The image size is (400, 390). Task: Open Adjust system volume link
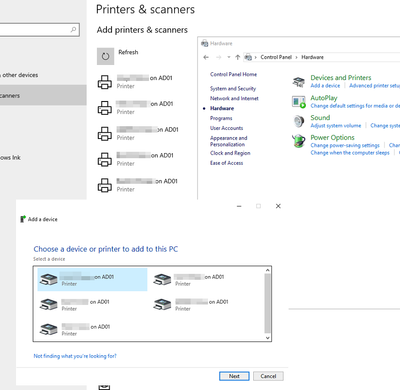(x=336, y=126)
